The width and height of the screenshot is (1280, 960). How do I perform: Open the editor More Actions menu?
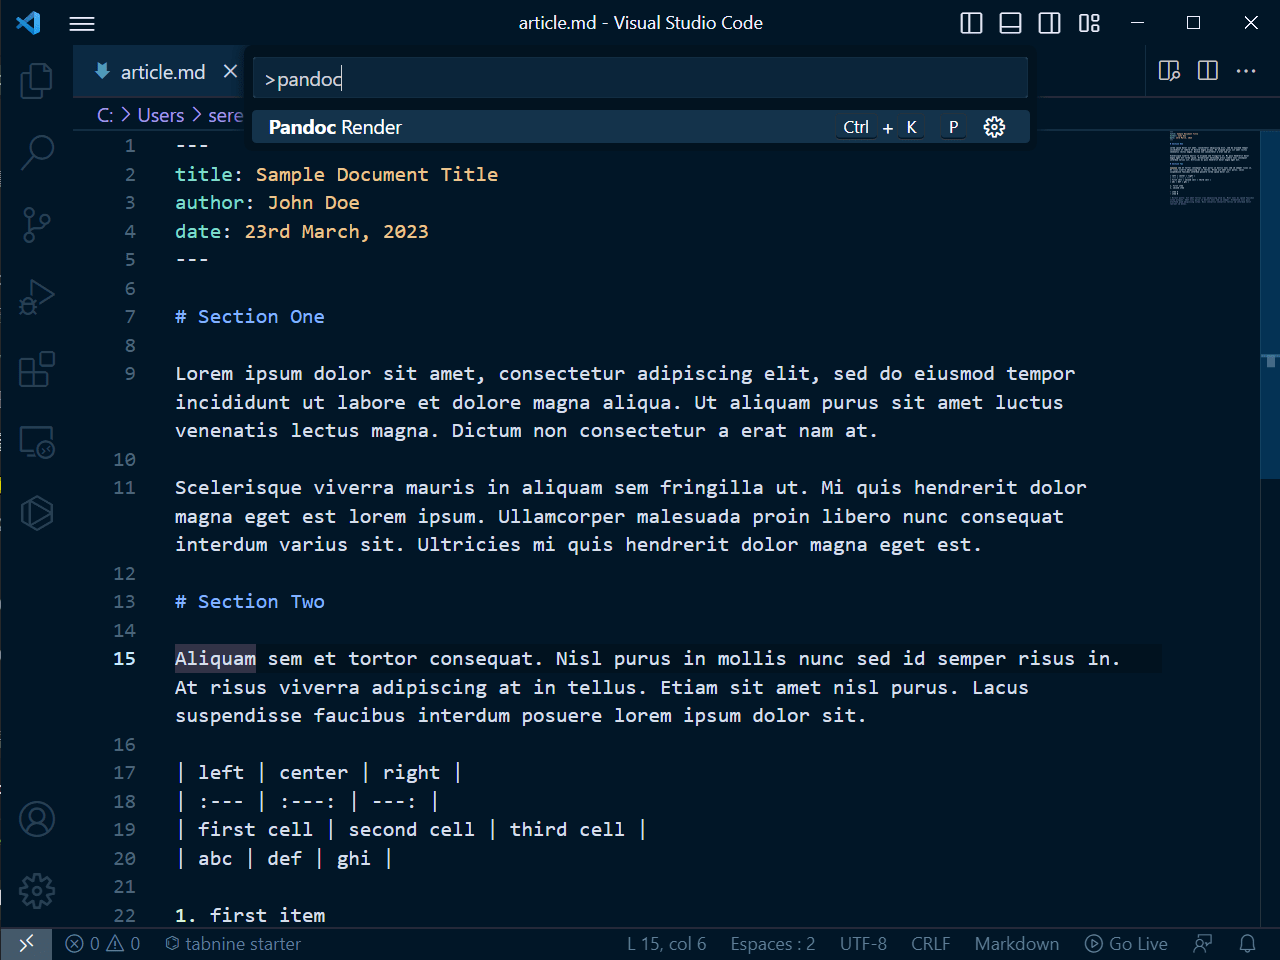[1246, 71]
